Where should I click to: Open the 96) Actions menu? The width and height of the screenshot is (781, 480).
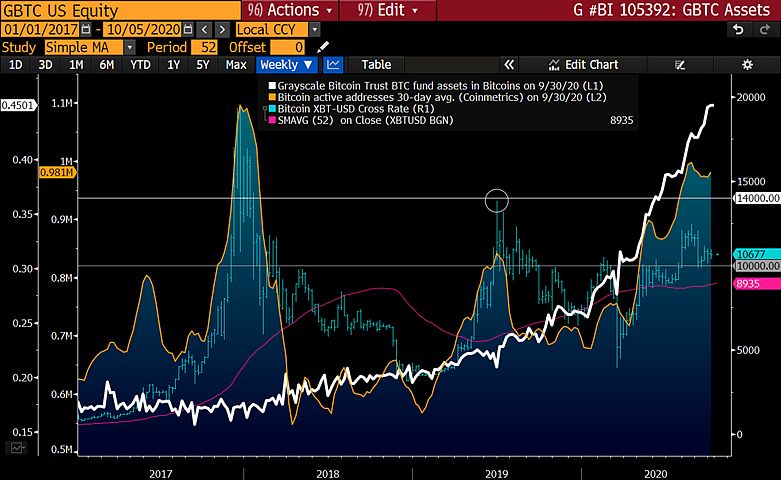(290, 10)
